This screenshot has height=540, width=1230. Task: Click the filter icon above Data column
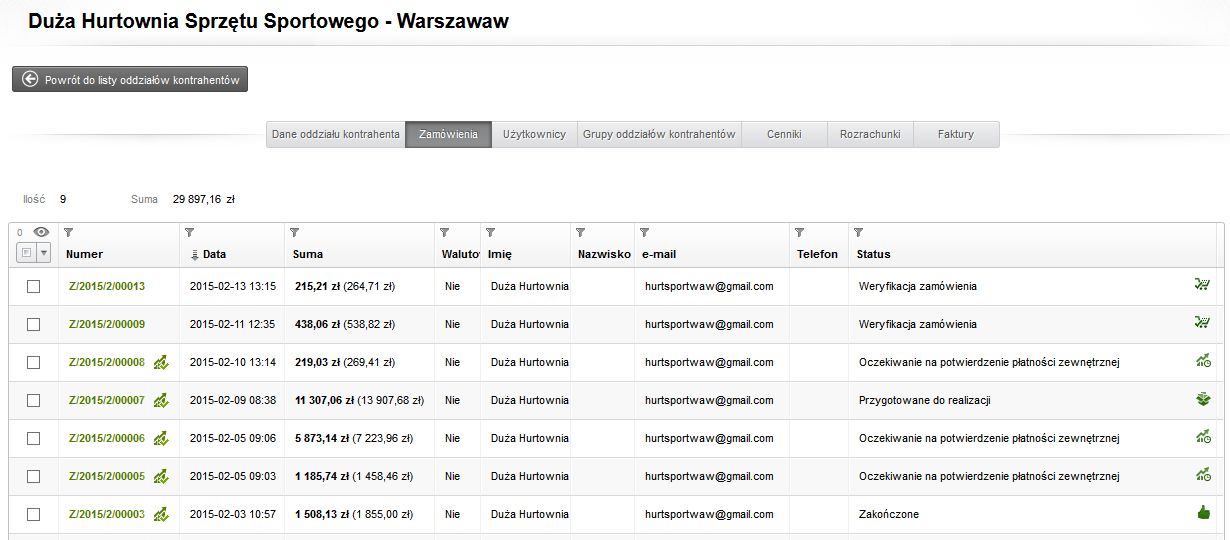(x=189, y=232)
